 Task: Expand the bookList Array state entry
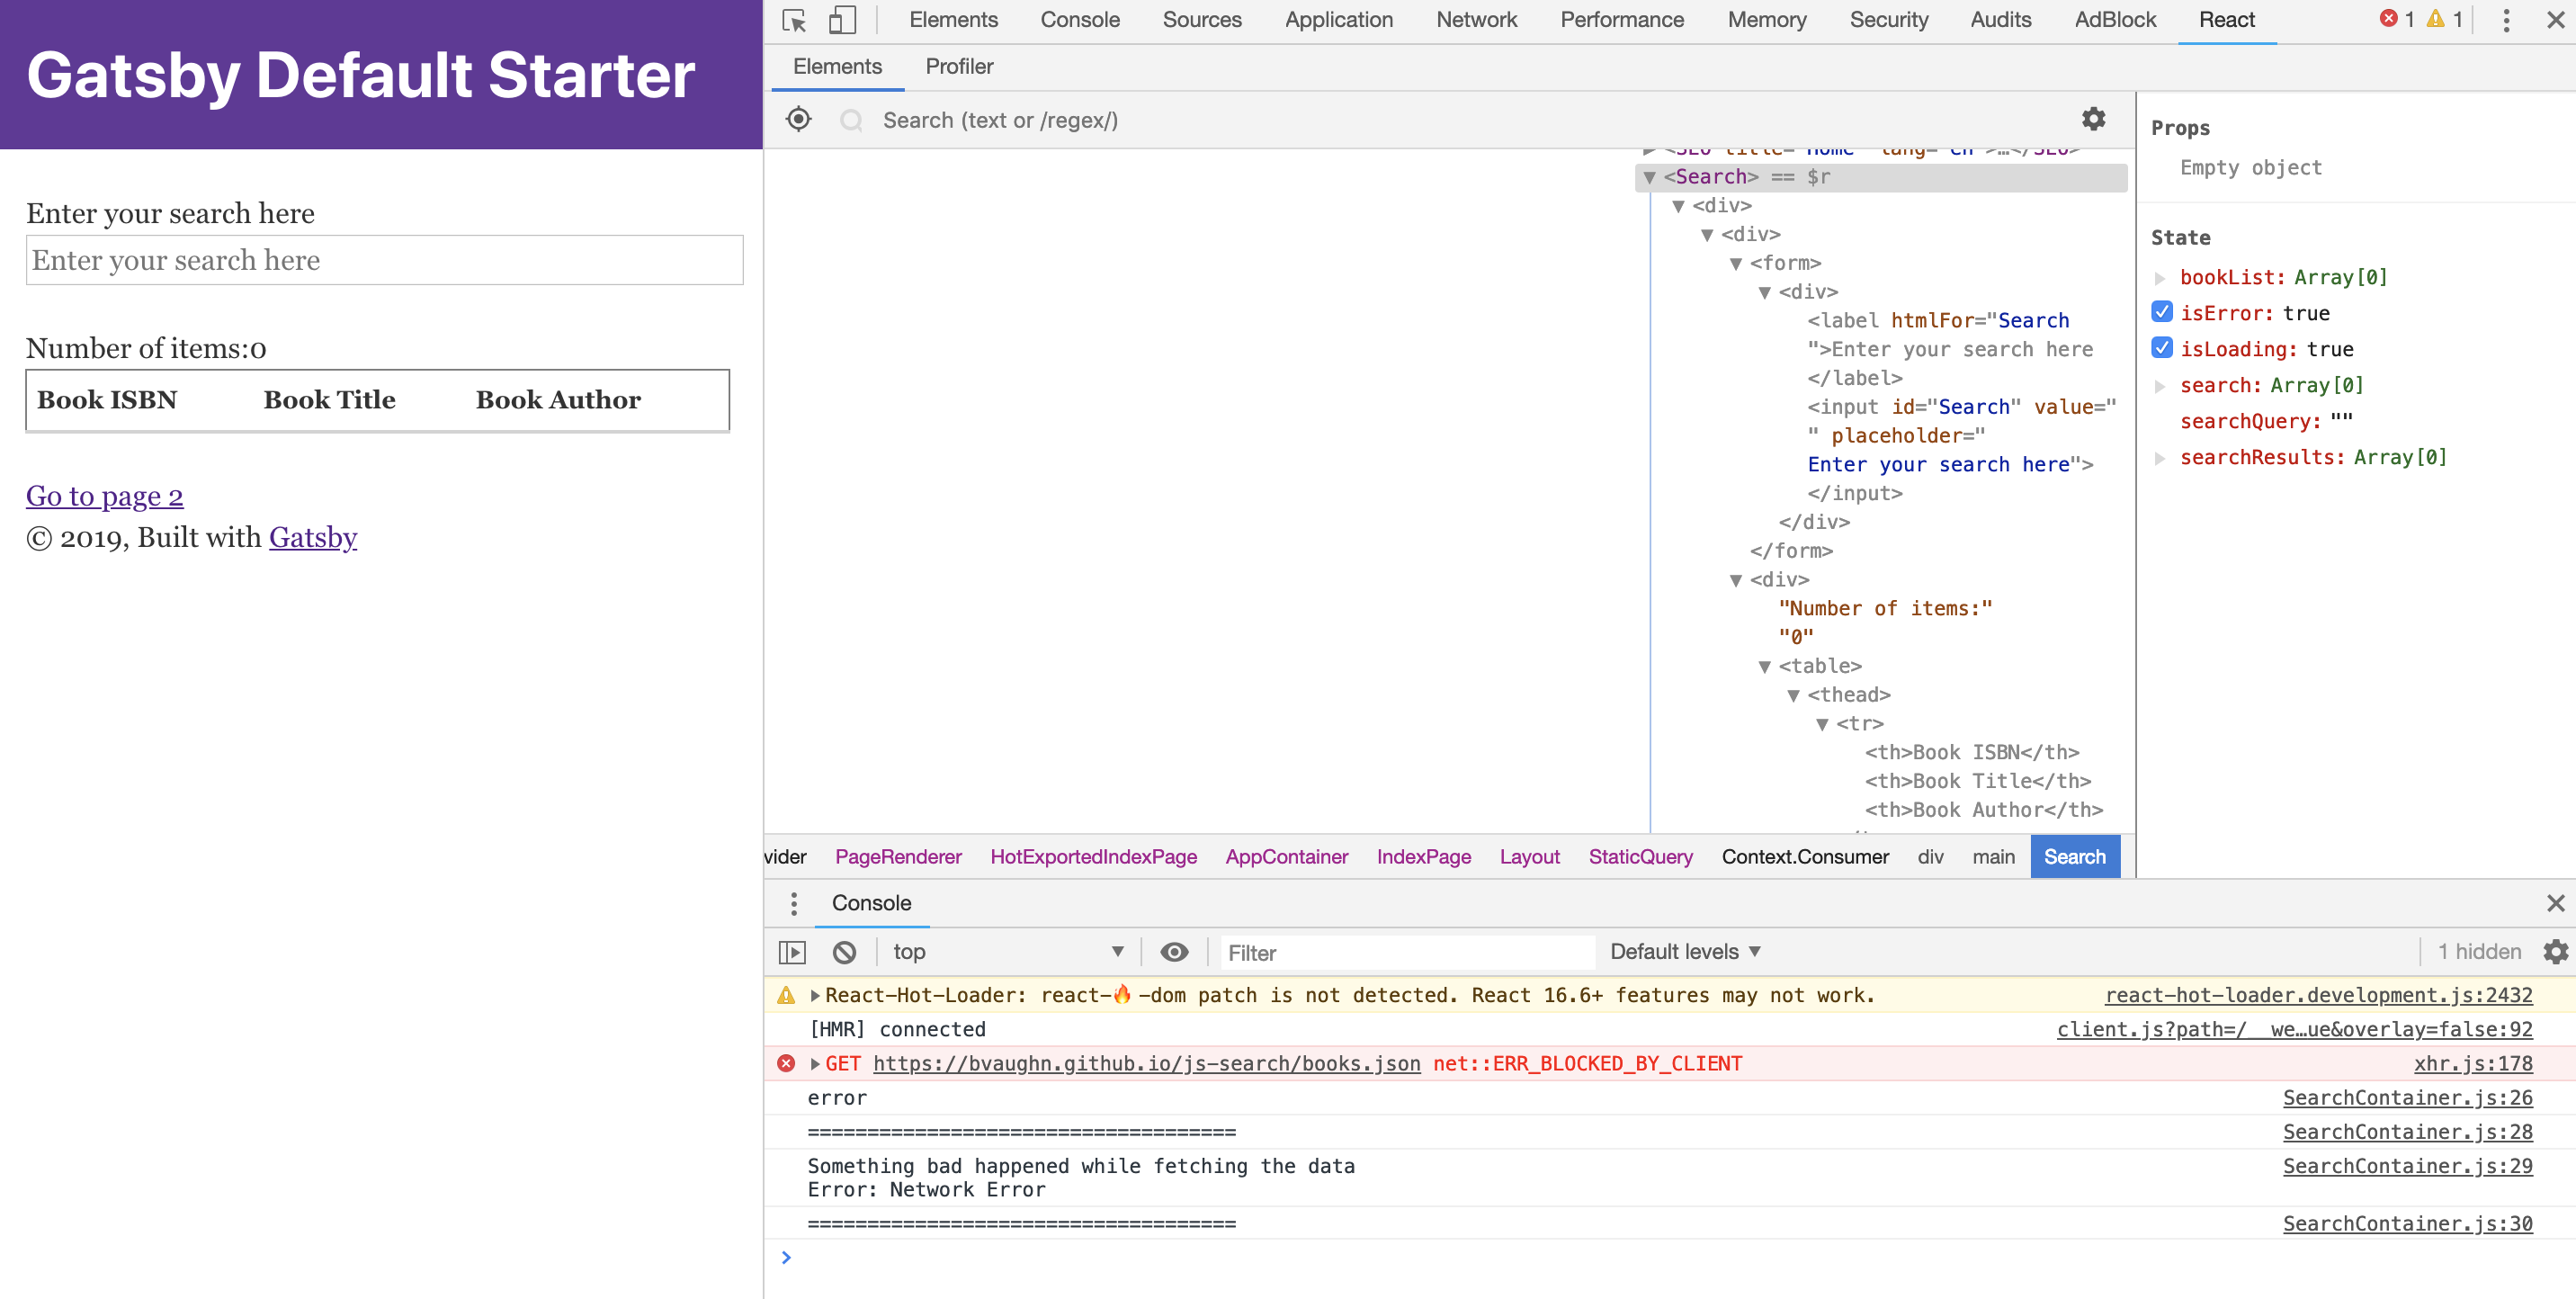click(x=2162, y=277)
